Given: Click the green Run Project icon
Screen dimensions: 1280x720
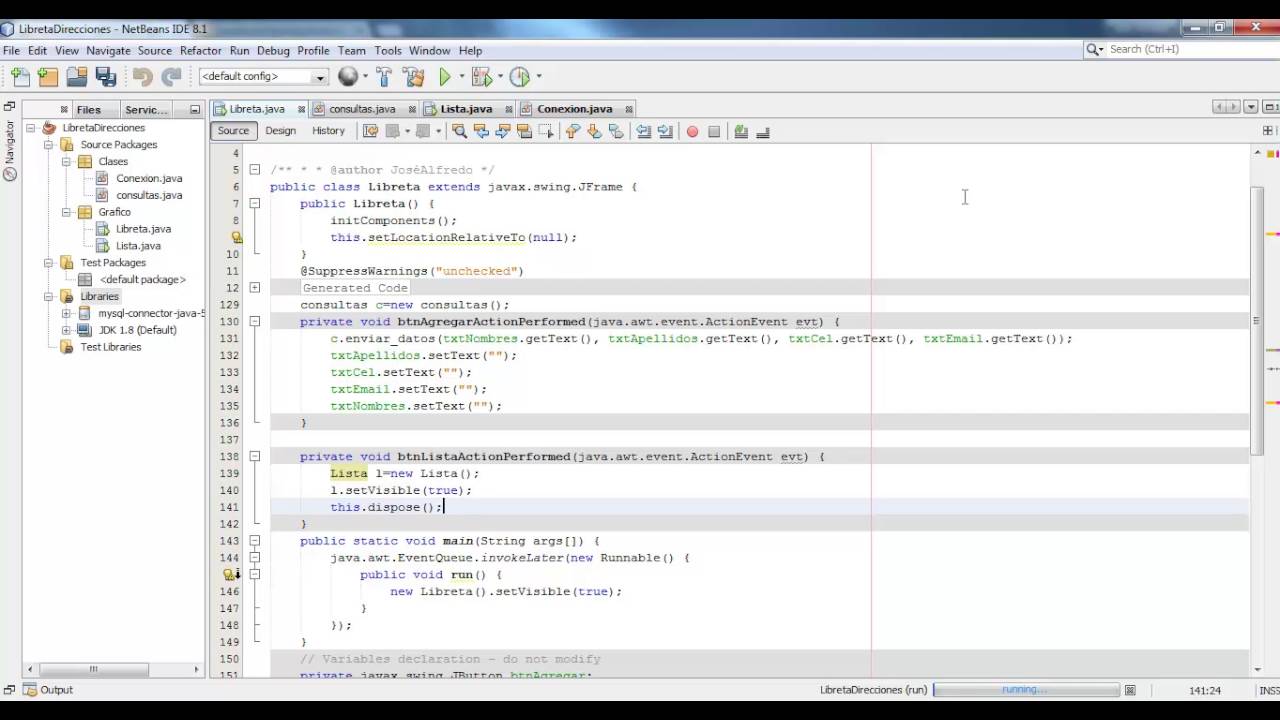Looking at the screenshot, I should [445, 76].
